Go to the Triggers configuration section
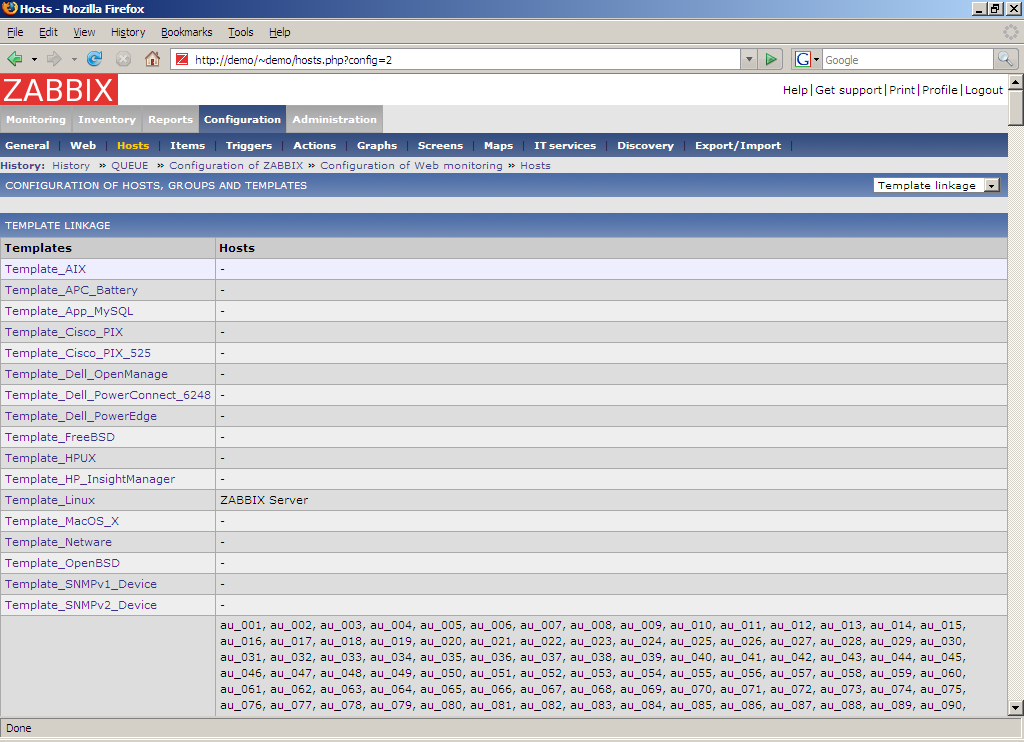Viewport: 1024px width, 742px height. click(249, 146)
